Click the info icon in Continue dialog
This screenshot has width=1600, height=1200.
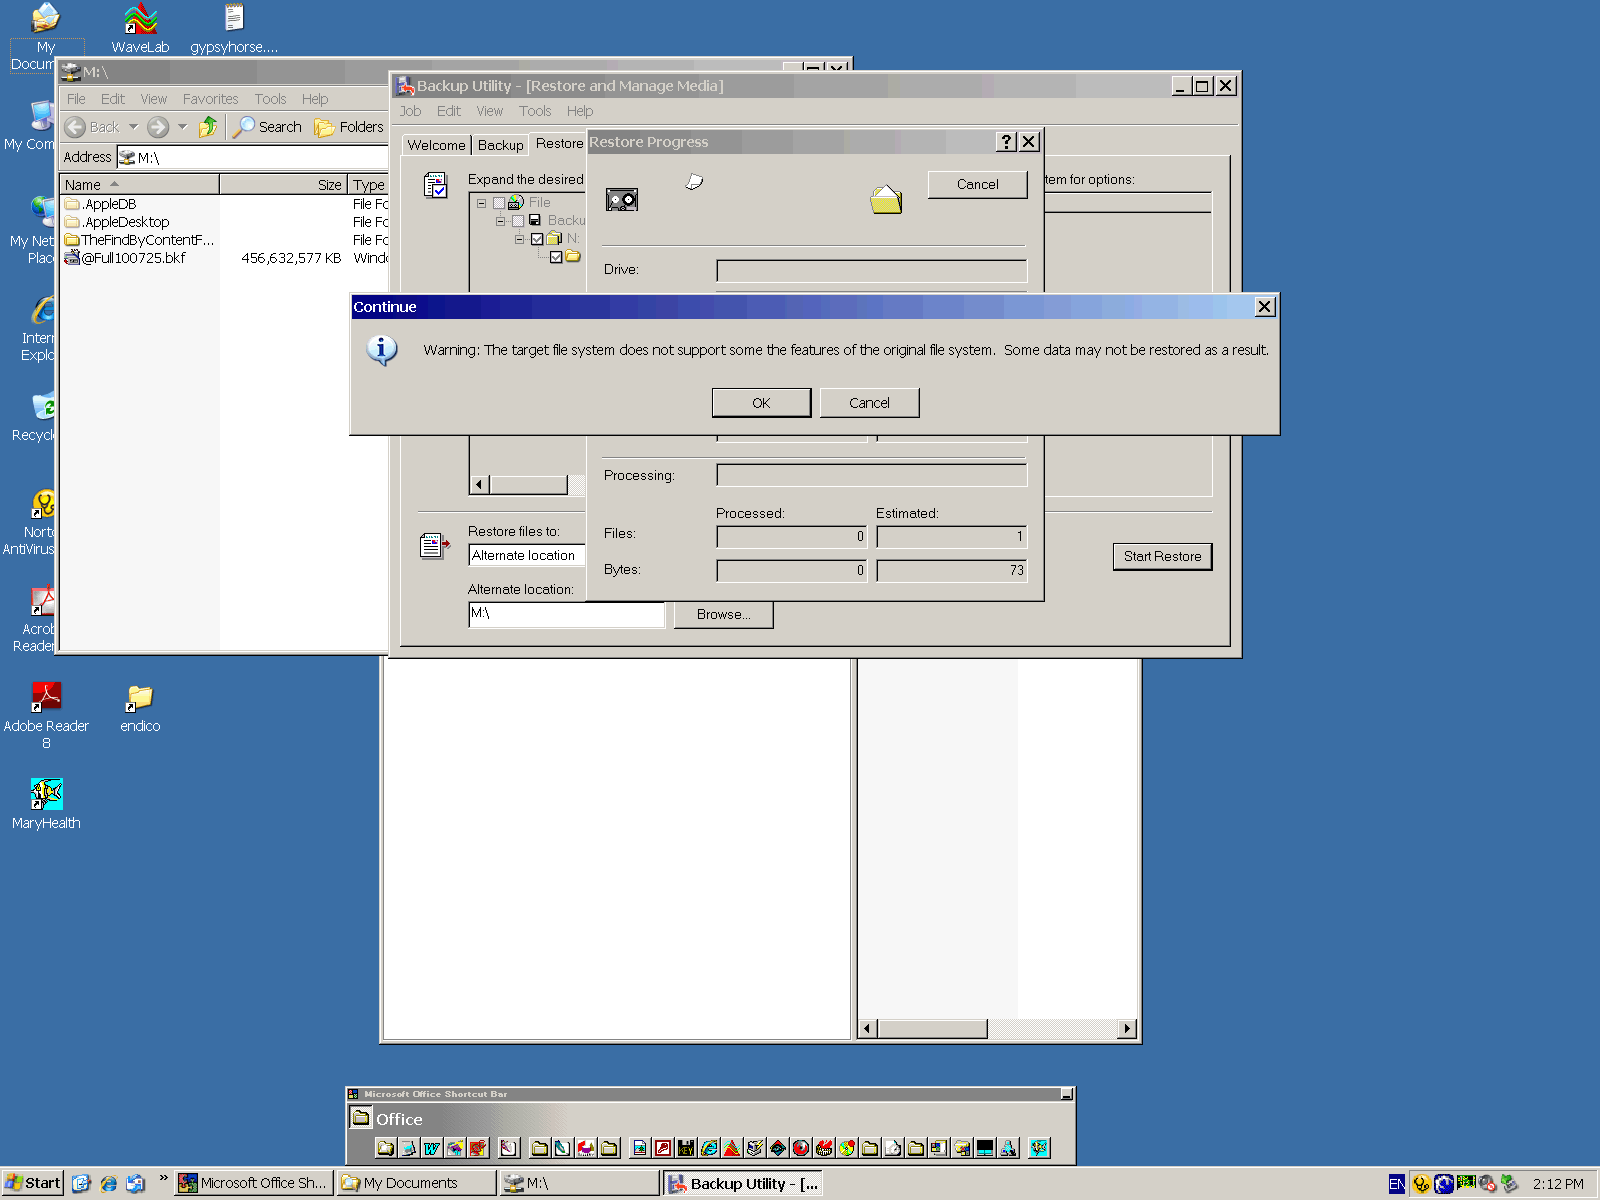click(x=382, y=350)
